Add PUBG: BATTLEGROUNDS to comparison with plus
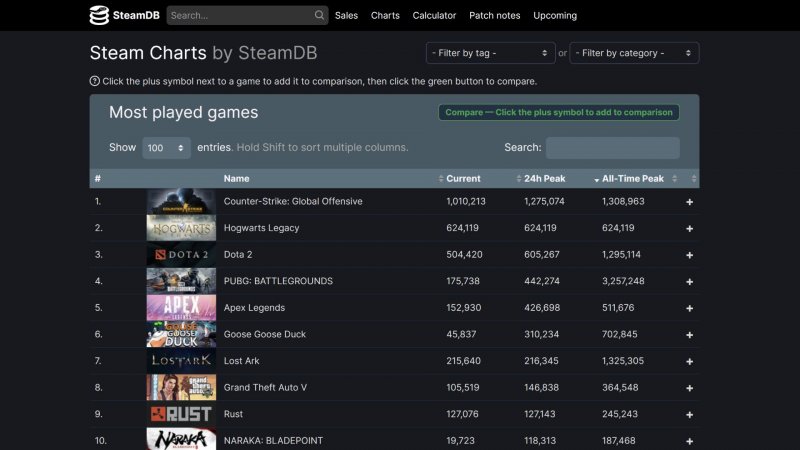Screen dimensions: 800x450 [689, 282]
